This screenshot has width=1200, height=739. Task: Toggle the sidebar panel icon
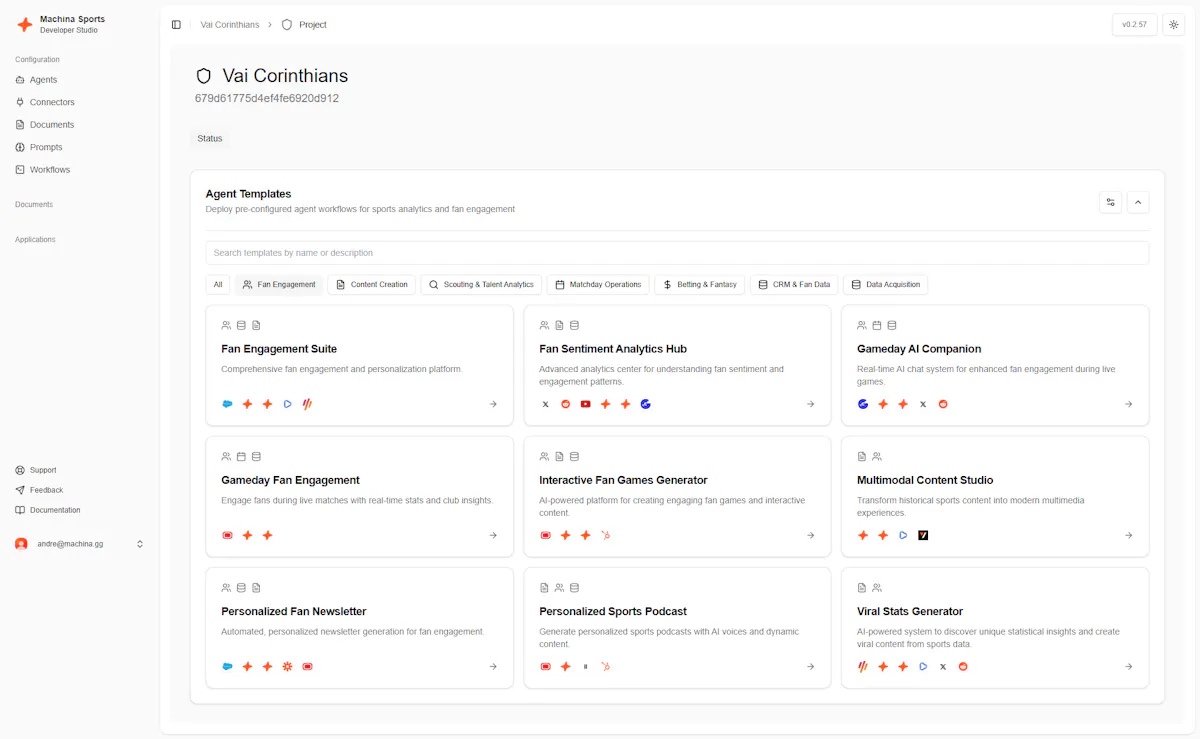(176, 25)
